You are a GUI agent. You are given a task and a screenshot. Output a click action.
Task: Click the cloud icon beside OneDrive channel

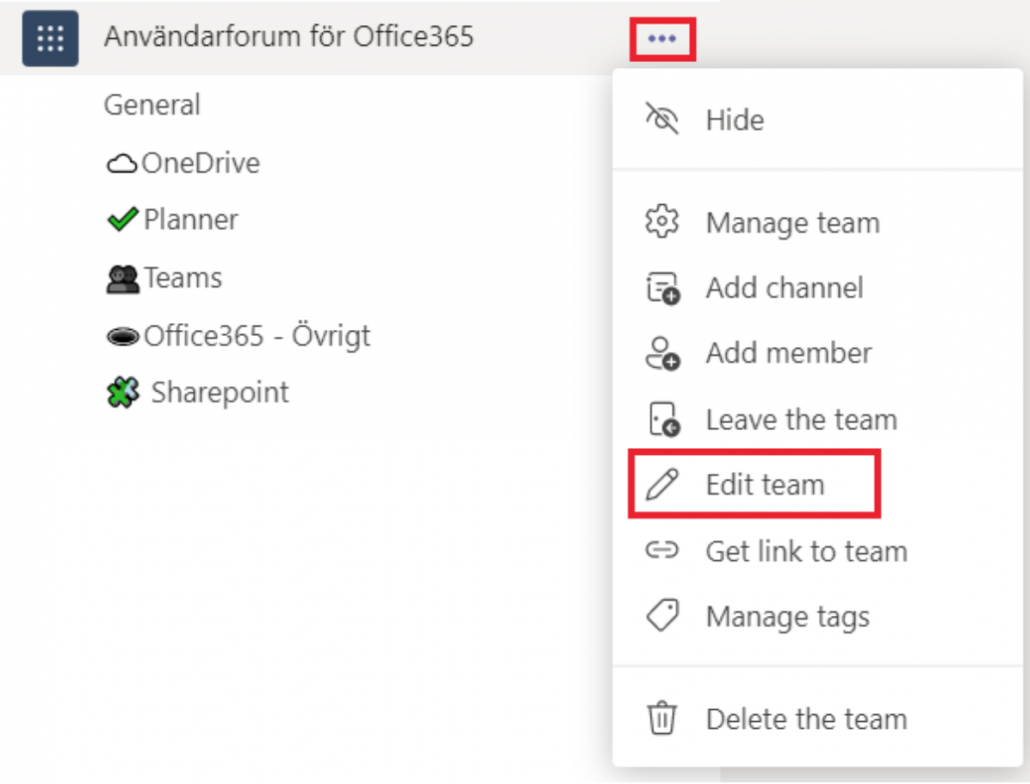tap(122, 163)
